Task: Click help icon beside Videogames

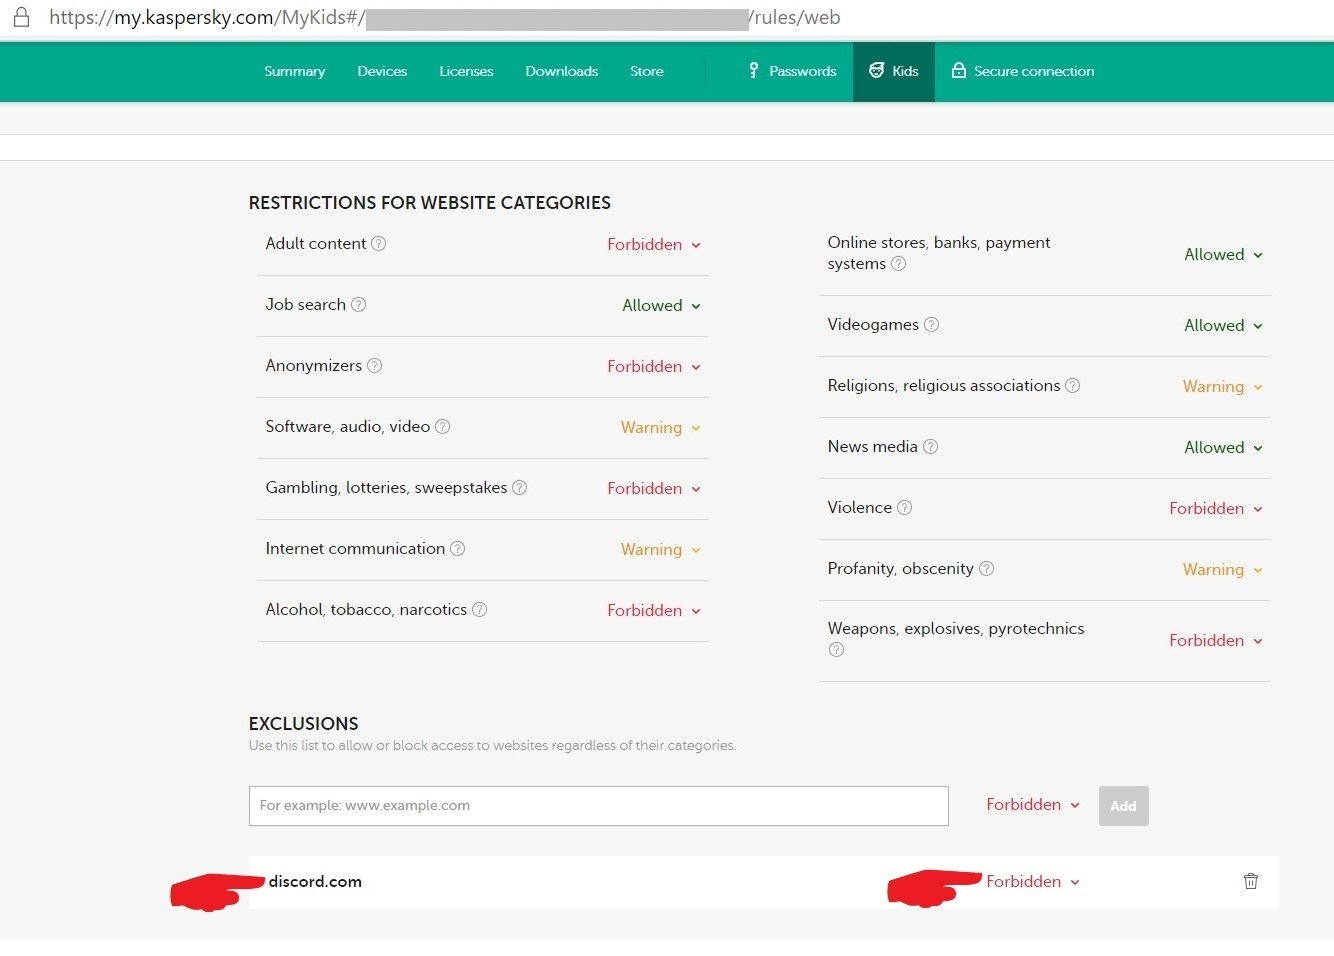Action: [931, 324]
